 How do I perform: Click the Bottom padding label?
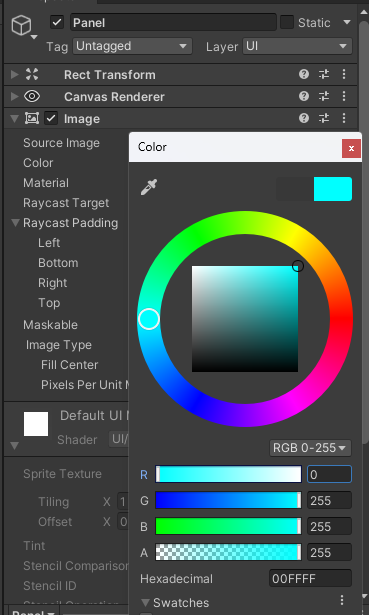pyautogui.click(x=58, y=263)
